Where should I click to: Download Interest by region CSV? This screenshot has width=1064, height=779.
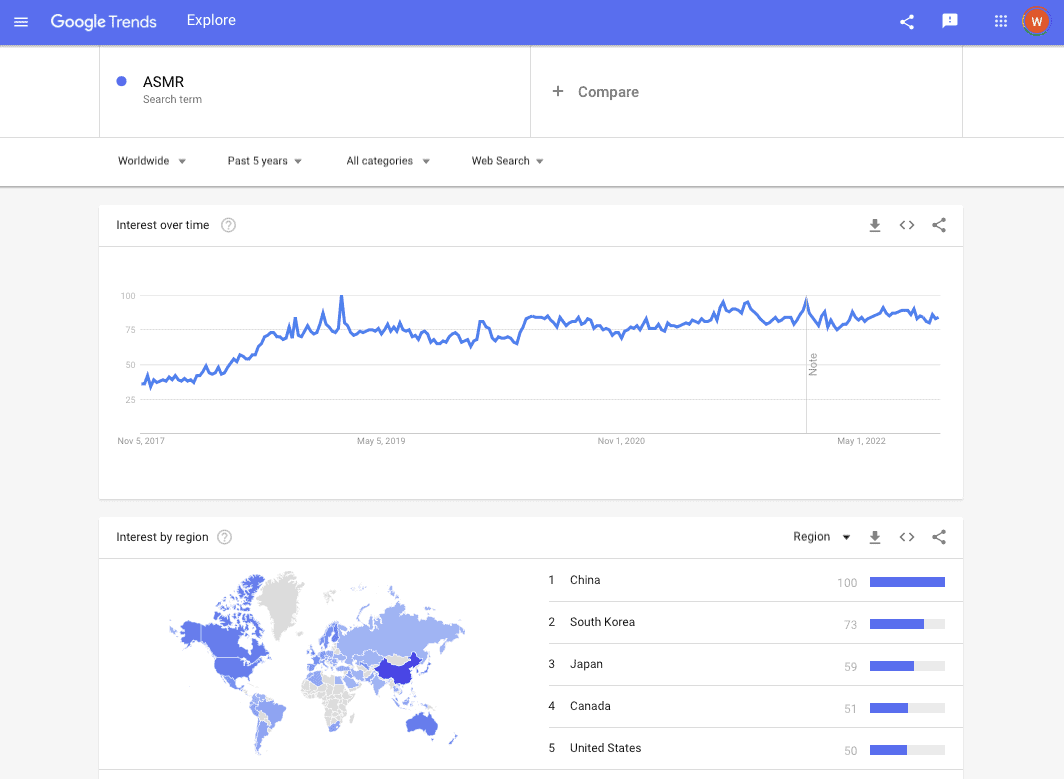pyautogui.click(x=875, y=537)
